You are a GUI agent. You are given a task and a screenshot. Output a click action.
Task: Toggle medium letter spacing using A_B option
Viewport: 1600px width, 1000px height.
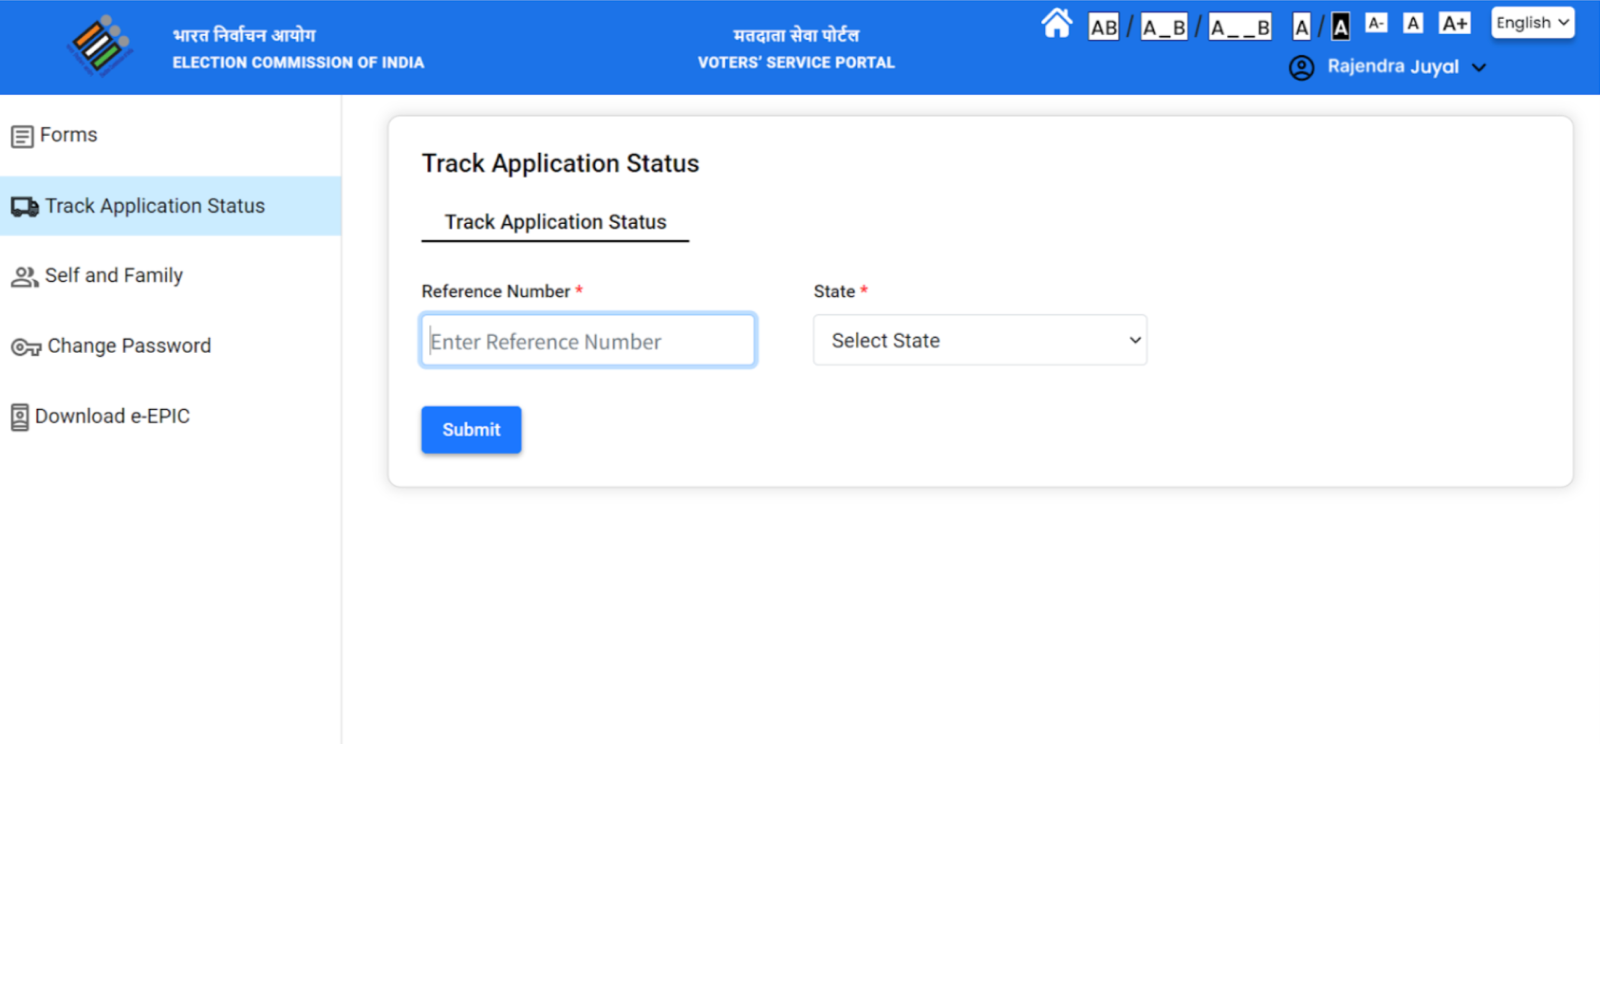click(1164, 26)
